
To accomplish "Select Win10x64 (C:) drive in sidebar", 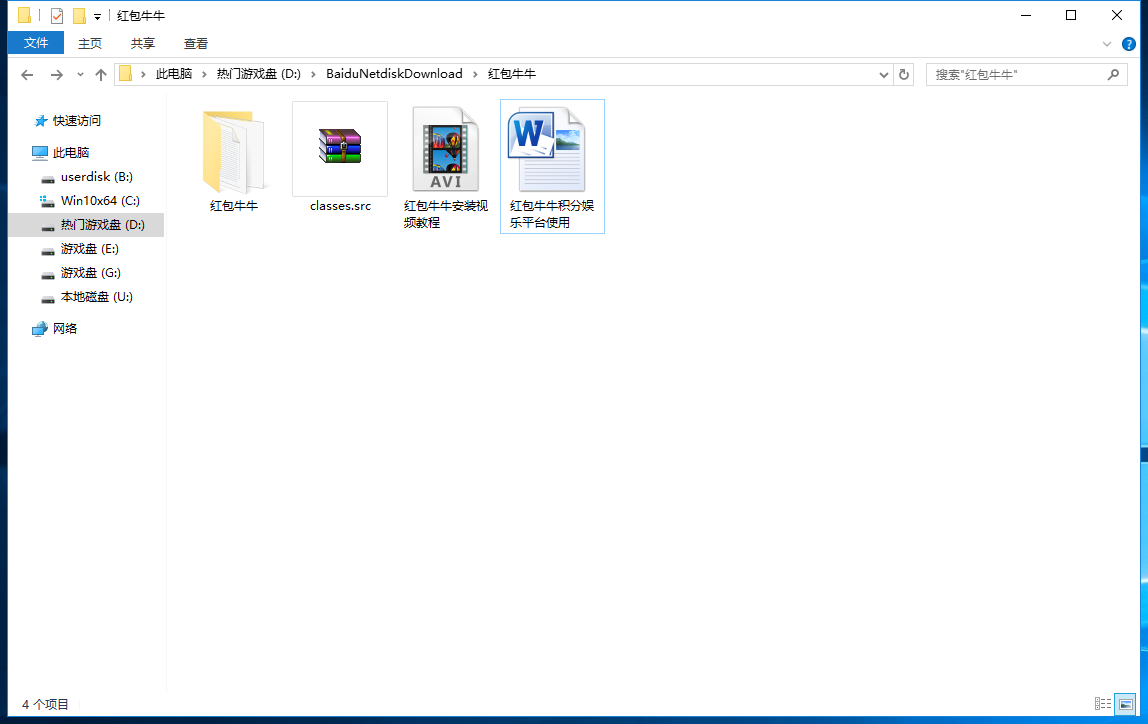I will coord(100,201).
